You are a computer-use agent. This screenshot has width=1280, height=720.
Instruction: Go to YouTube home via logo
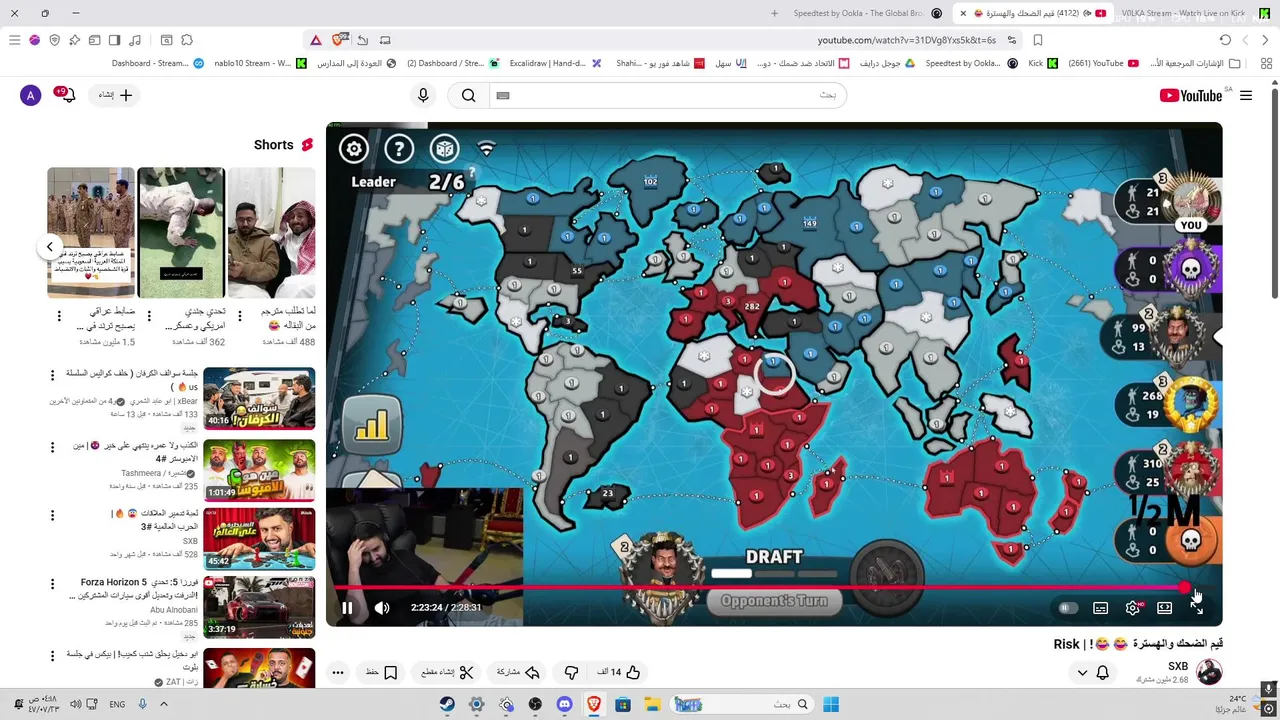(1191, 95)
